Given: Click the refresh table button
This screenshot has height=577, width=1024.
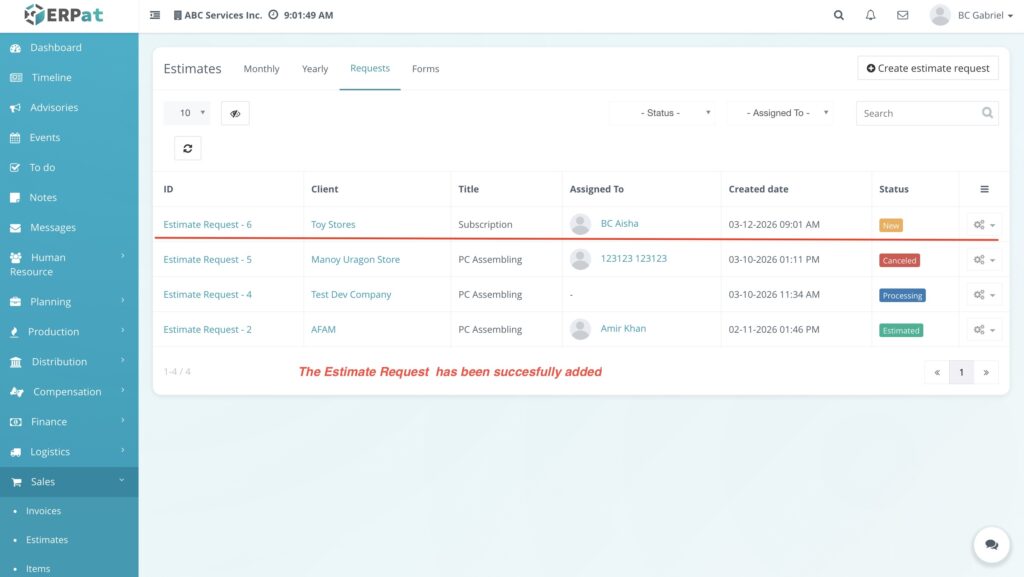Looking at the screenshot, I should (x=187, y=148).
